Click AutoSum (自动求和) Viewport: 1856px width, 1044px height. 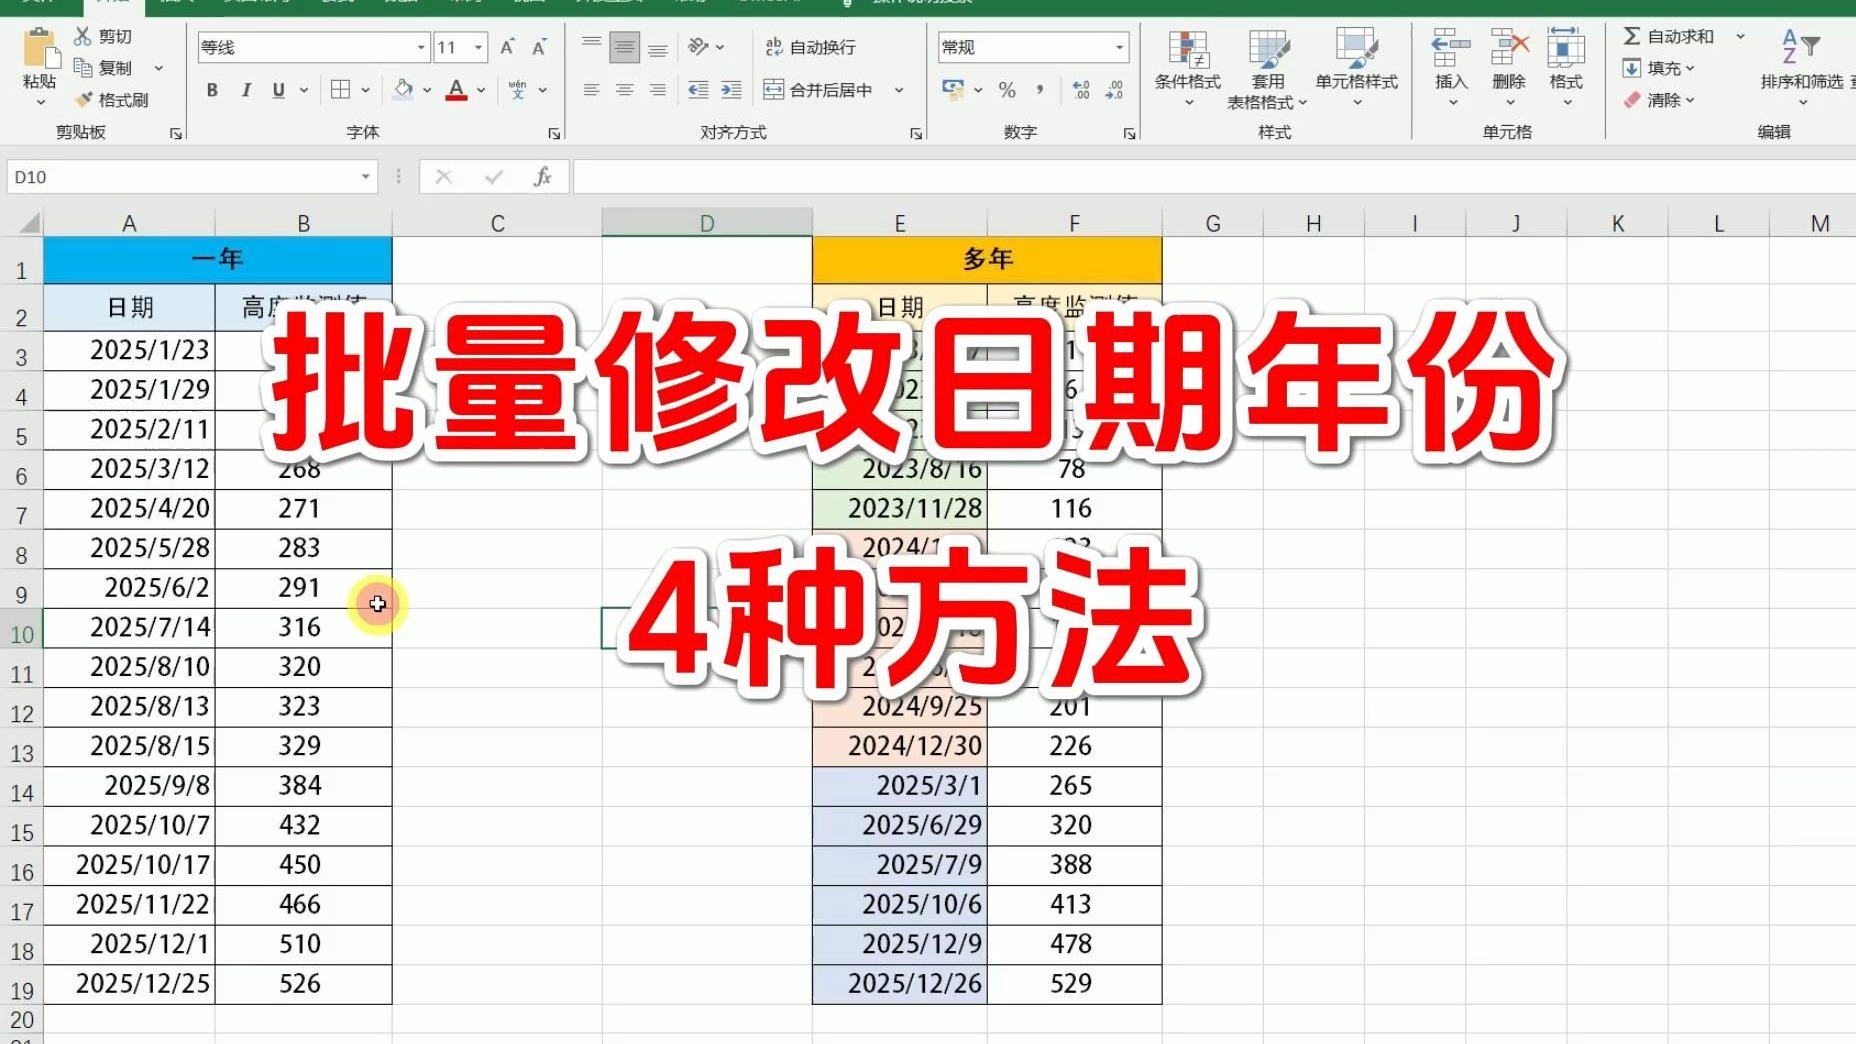(1668, 36)
